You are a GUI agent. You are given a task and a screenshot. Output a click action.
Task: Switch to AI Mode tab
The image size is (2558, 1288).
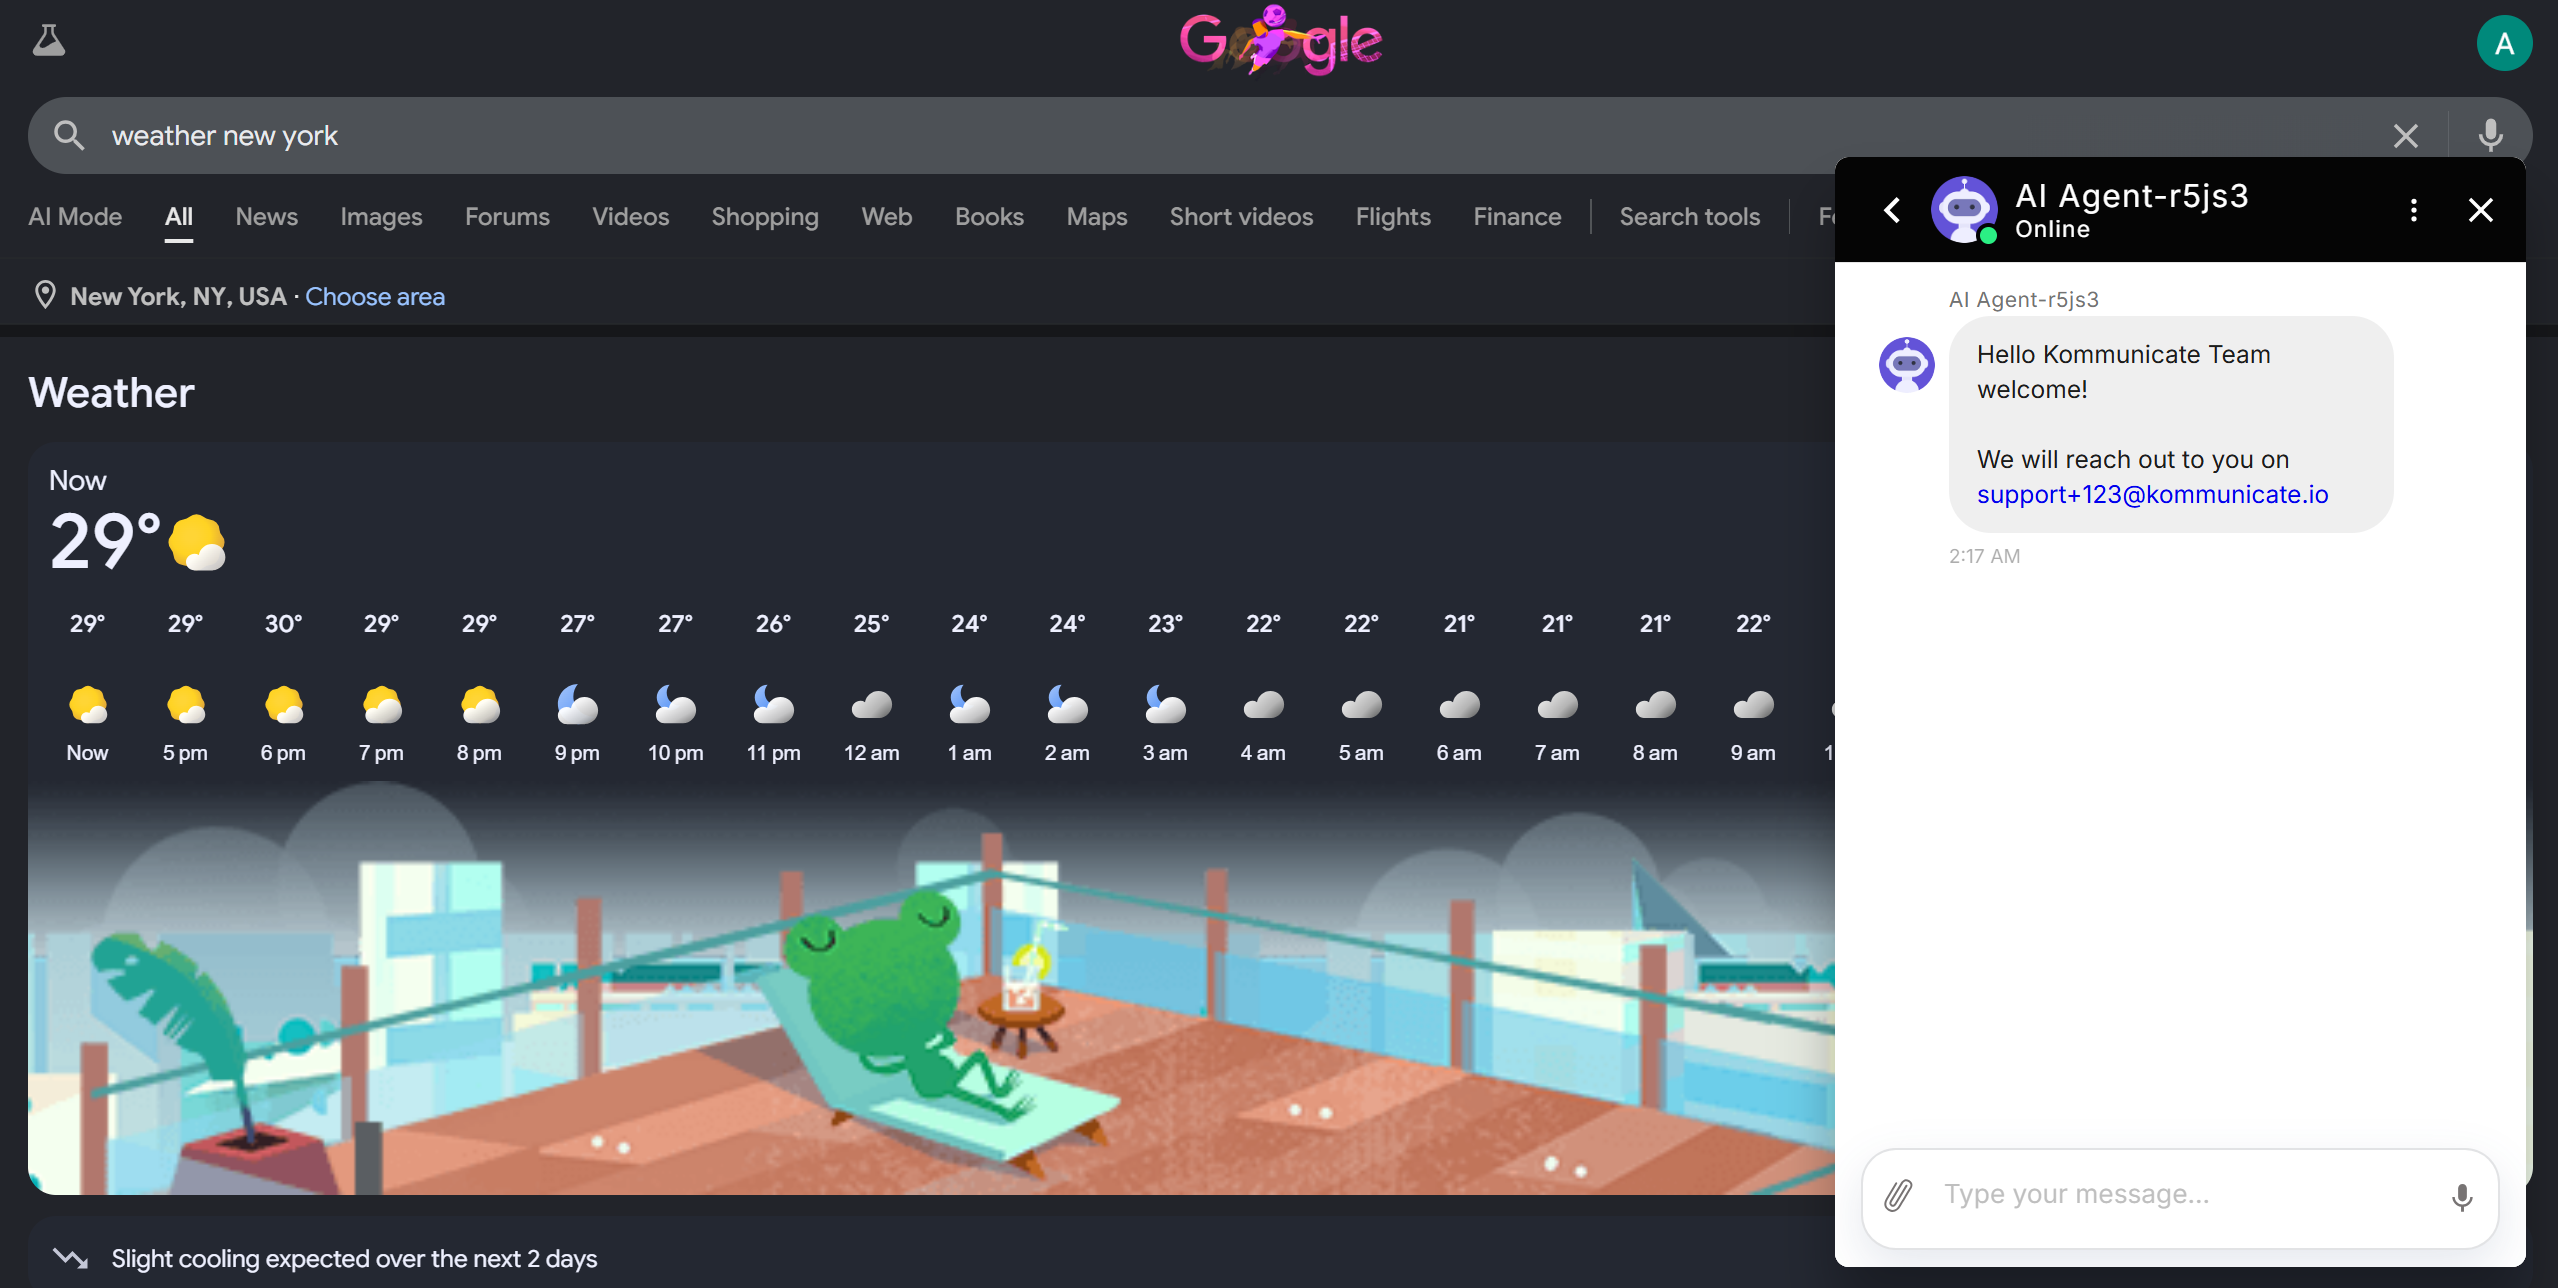[75, 217]
